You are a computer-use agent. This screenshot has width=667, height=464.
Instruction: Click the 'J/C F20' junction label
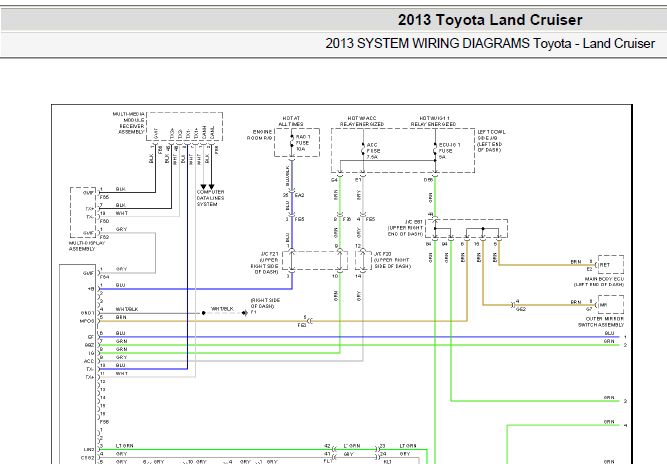pyautogui.click(x=382, y=254)
